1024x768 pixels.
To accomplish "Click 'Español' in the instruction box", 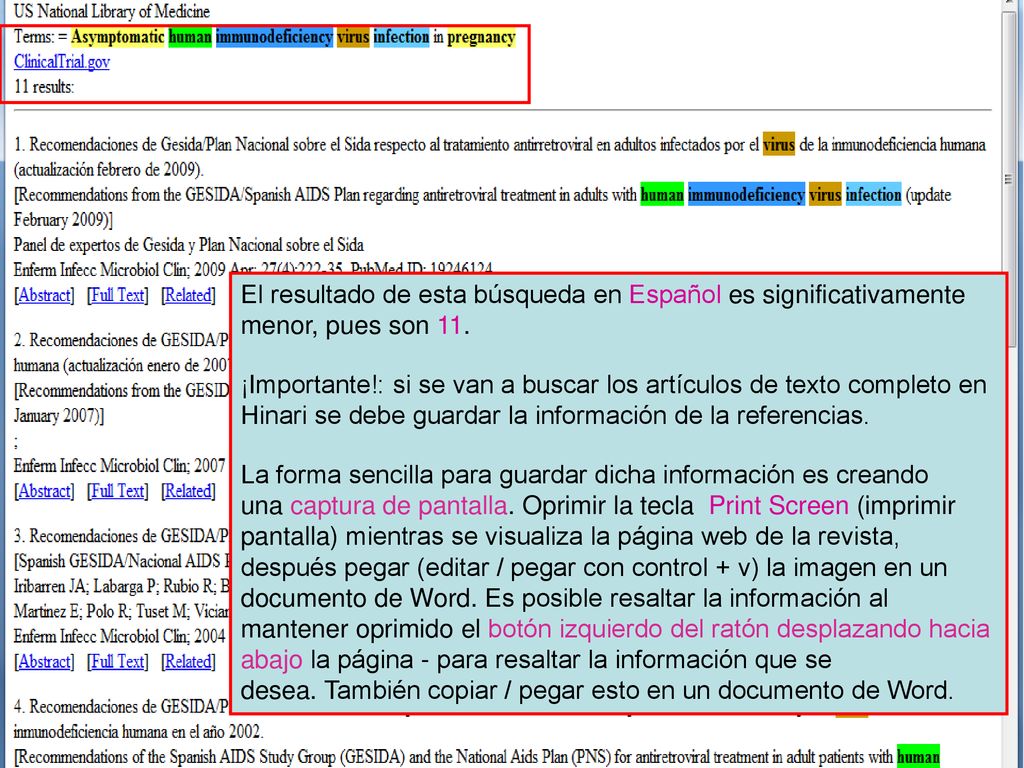I will tap(675, 295).
